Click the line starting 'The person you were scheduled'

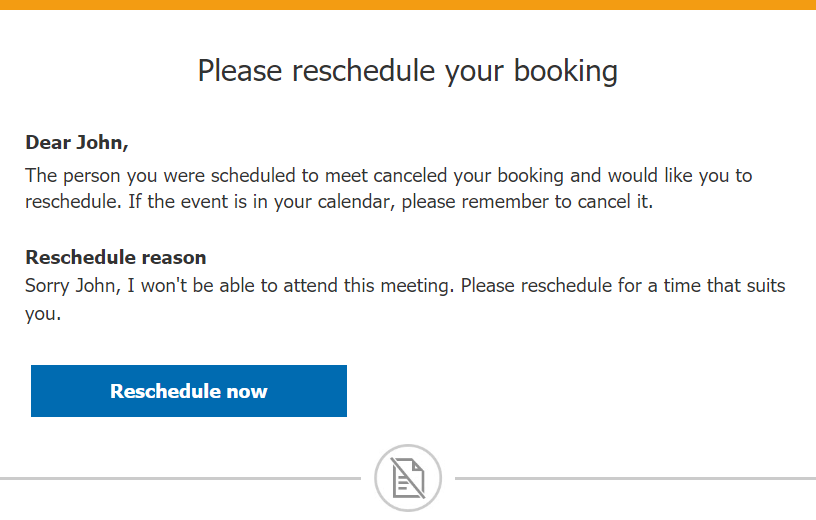point(388,176)
